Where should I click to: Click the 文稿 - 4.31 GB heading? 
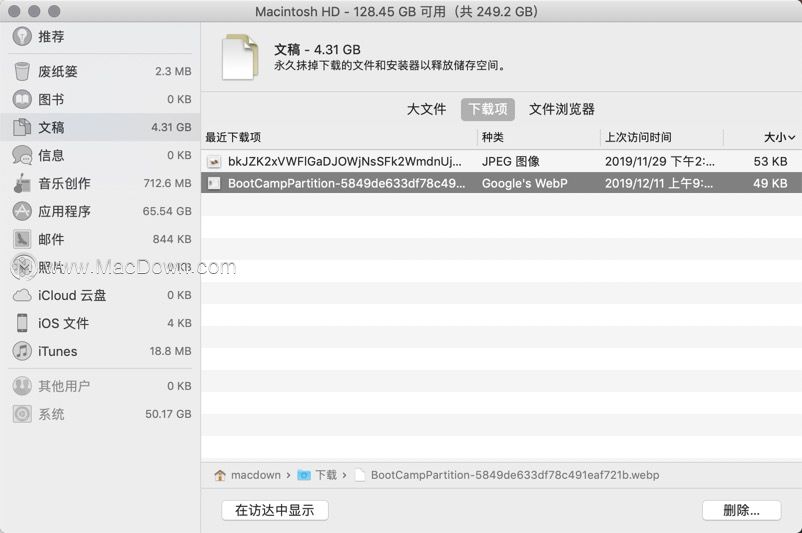(x=317, y=49)
